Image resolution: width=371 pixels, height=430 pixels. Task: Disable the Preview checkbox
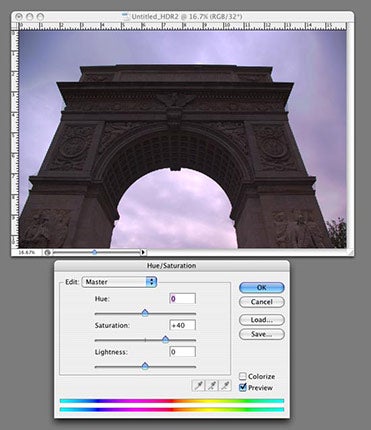tap(243, 388)
